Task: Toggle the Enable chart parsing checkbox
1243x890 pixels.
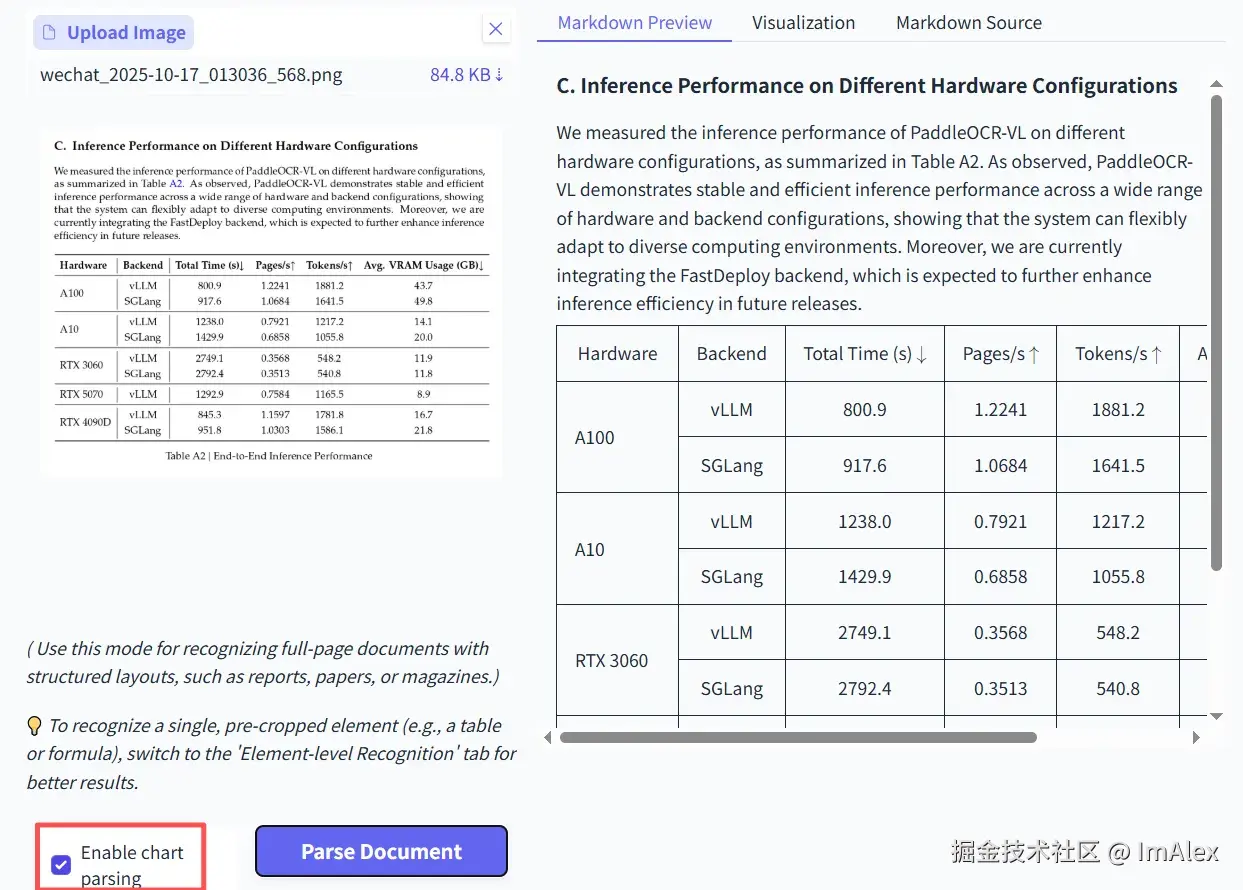Action: pos(61,865)
